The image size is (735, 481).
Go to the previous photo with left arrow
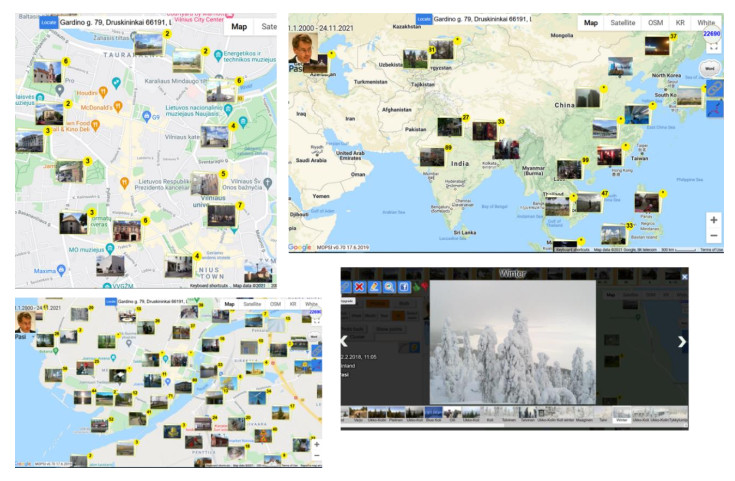[x=345, y=342]
